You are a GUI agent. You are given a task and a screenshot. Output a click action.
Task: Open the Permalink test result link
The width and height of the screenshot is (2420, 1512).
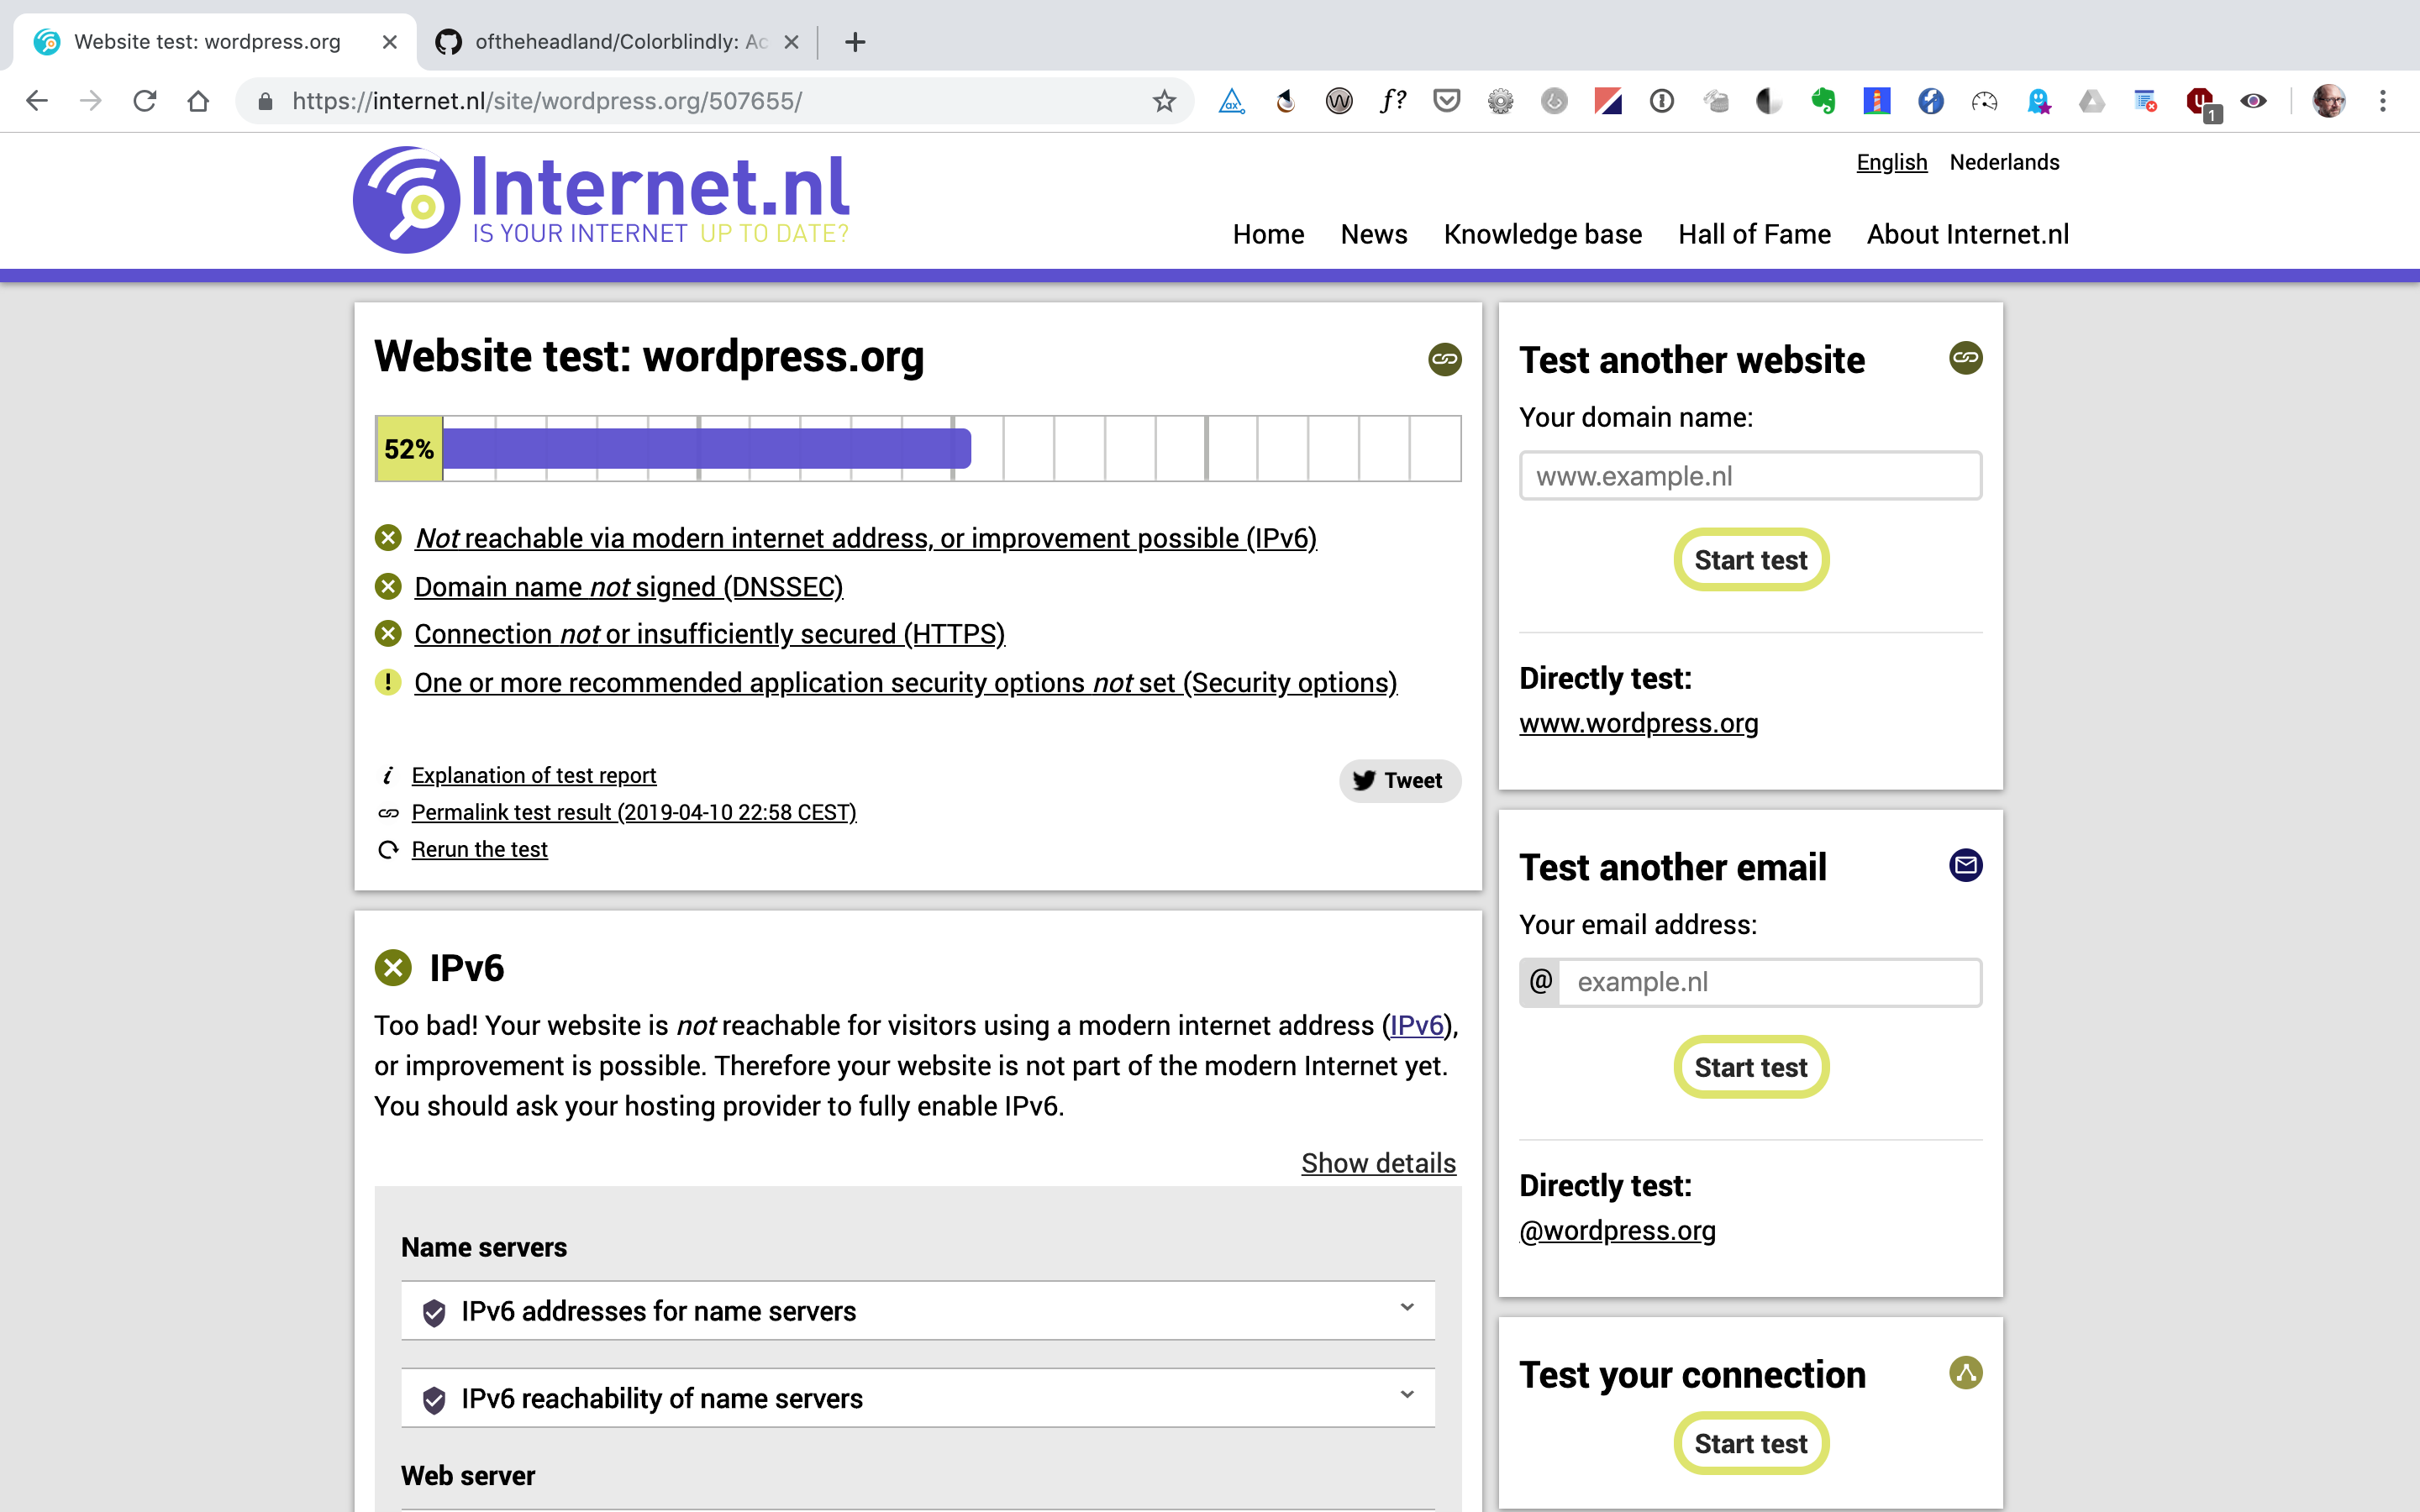click(633, 812)
